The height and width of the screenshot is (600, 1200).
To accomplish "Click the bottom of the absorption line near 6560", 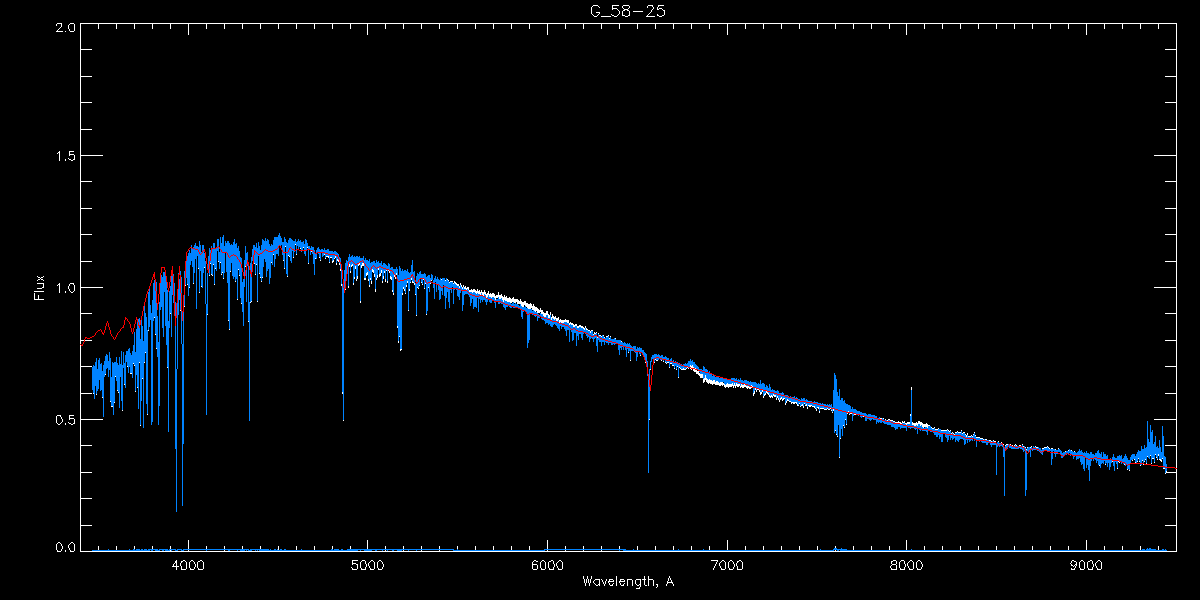I will pyautogui.click(x=649, y=470).
